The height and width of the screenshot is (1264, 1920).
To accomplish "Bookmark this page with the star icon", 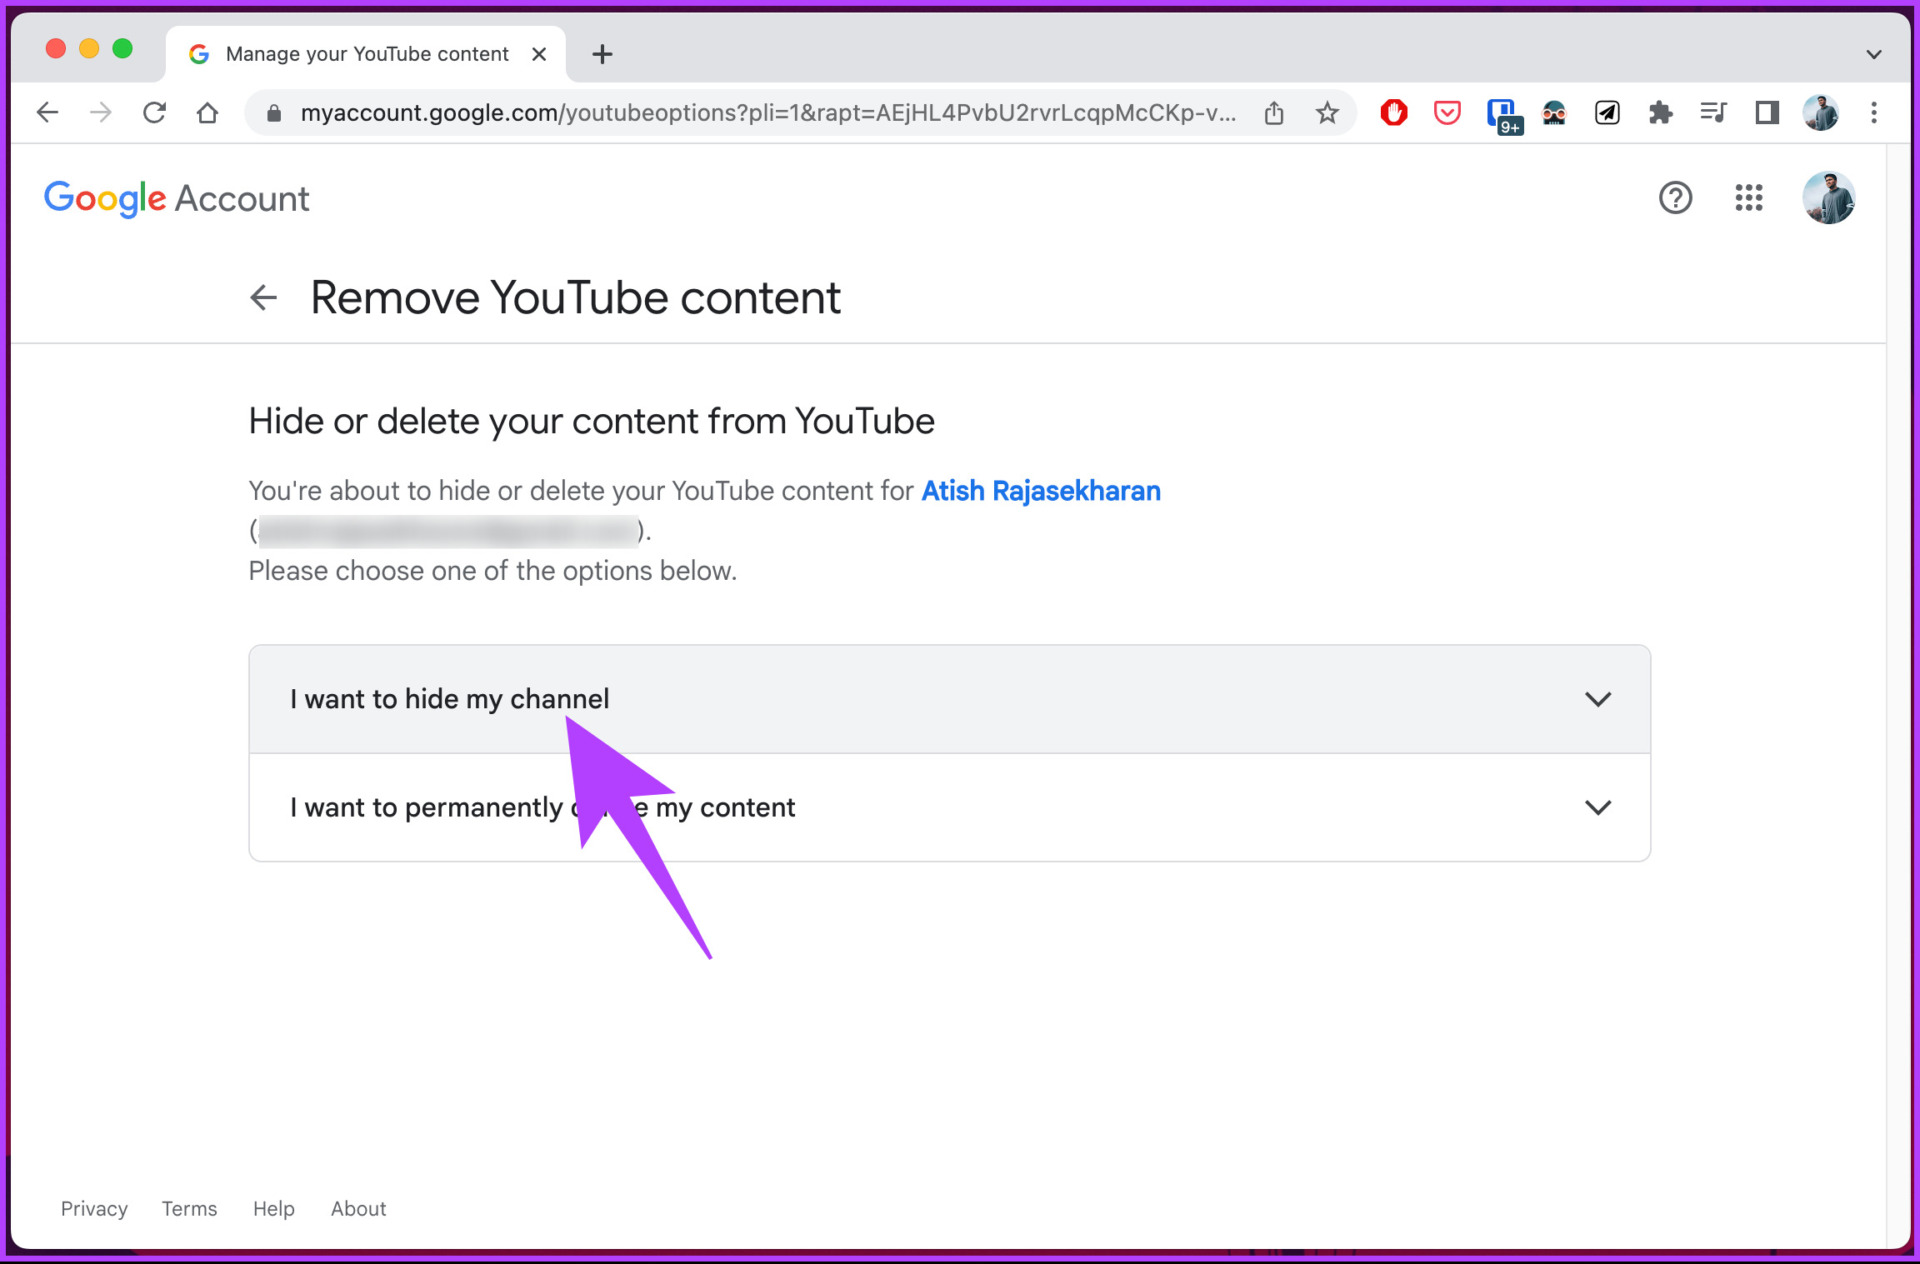I will click(x=1327, y=113).
